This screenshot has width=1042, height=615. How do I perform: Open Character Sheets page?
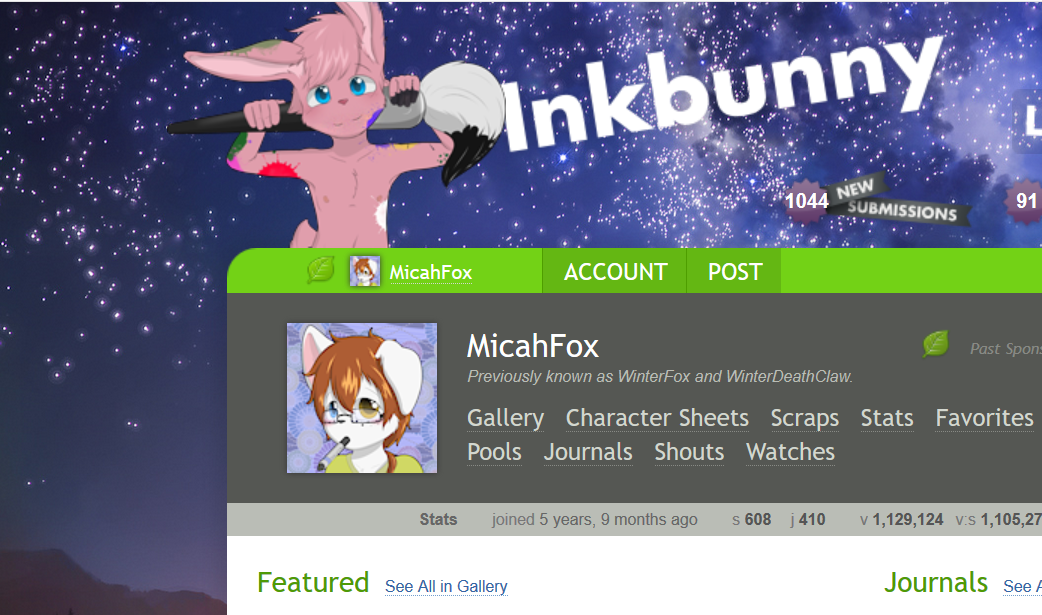click(657, 418)
